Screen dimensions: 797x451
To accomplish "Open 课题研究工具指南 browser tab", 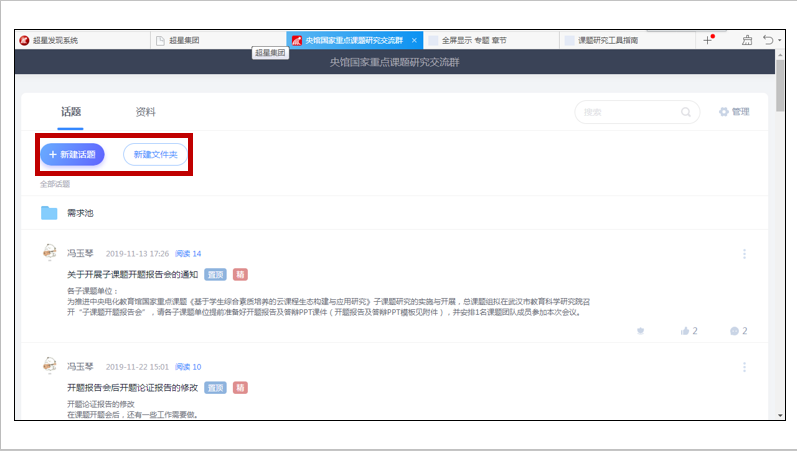I will coord(627,40).
